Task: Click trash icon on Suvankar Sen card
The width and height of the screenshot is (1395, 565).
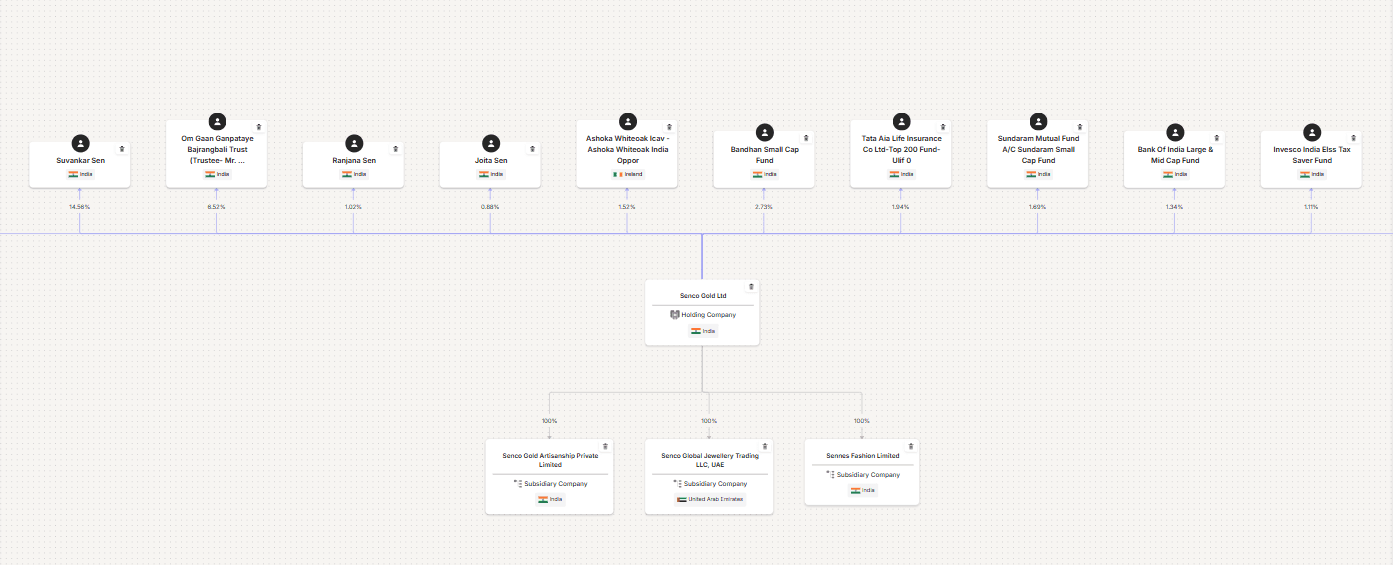Action: tap(121, 149)
